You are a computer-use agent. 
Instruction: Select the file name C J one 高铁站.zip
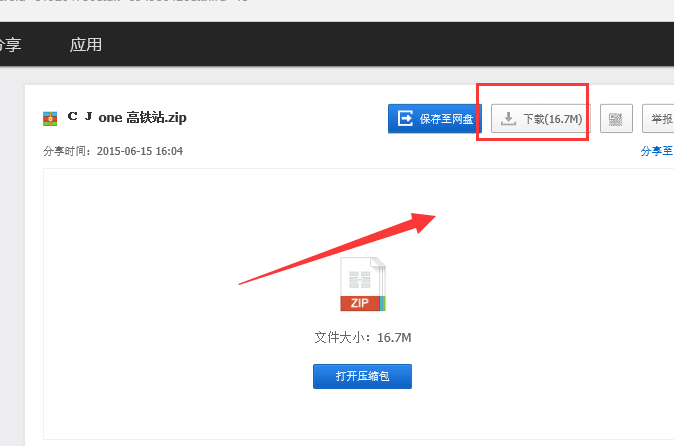click(x=127, y=117)
